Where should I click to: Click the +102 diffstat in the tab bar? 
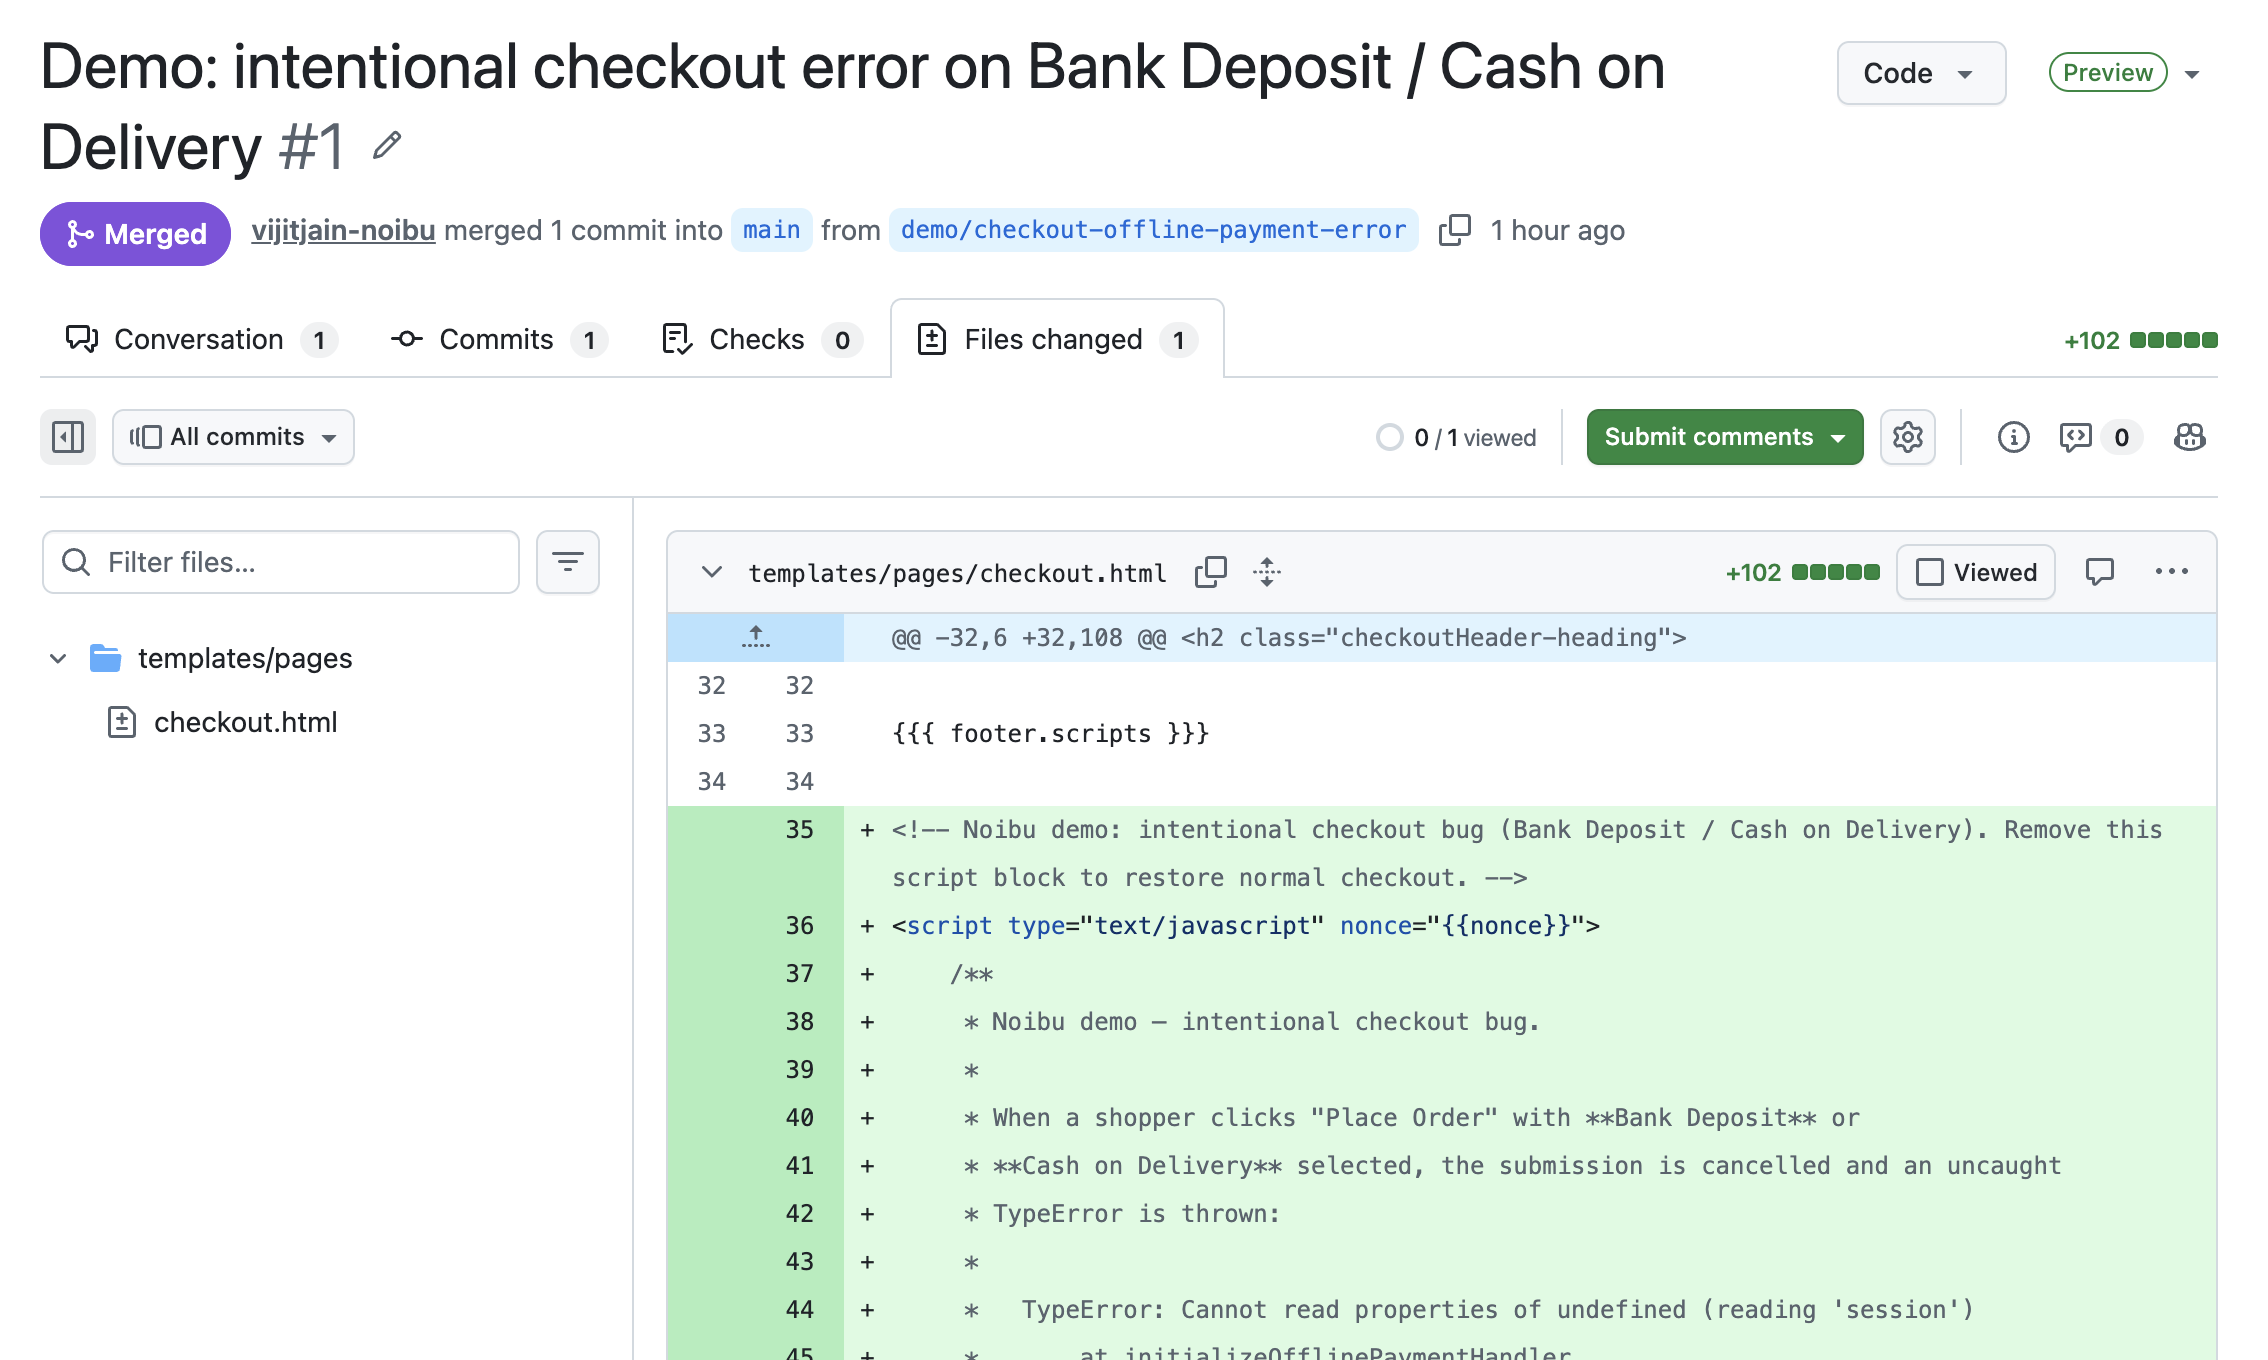tap(2140, 340)
